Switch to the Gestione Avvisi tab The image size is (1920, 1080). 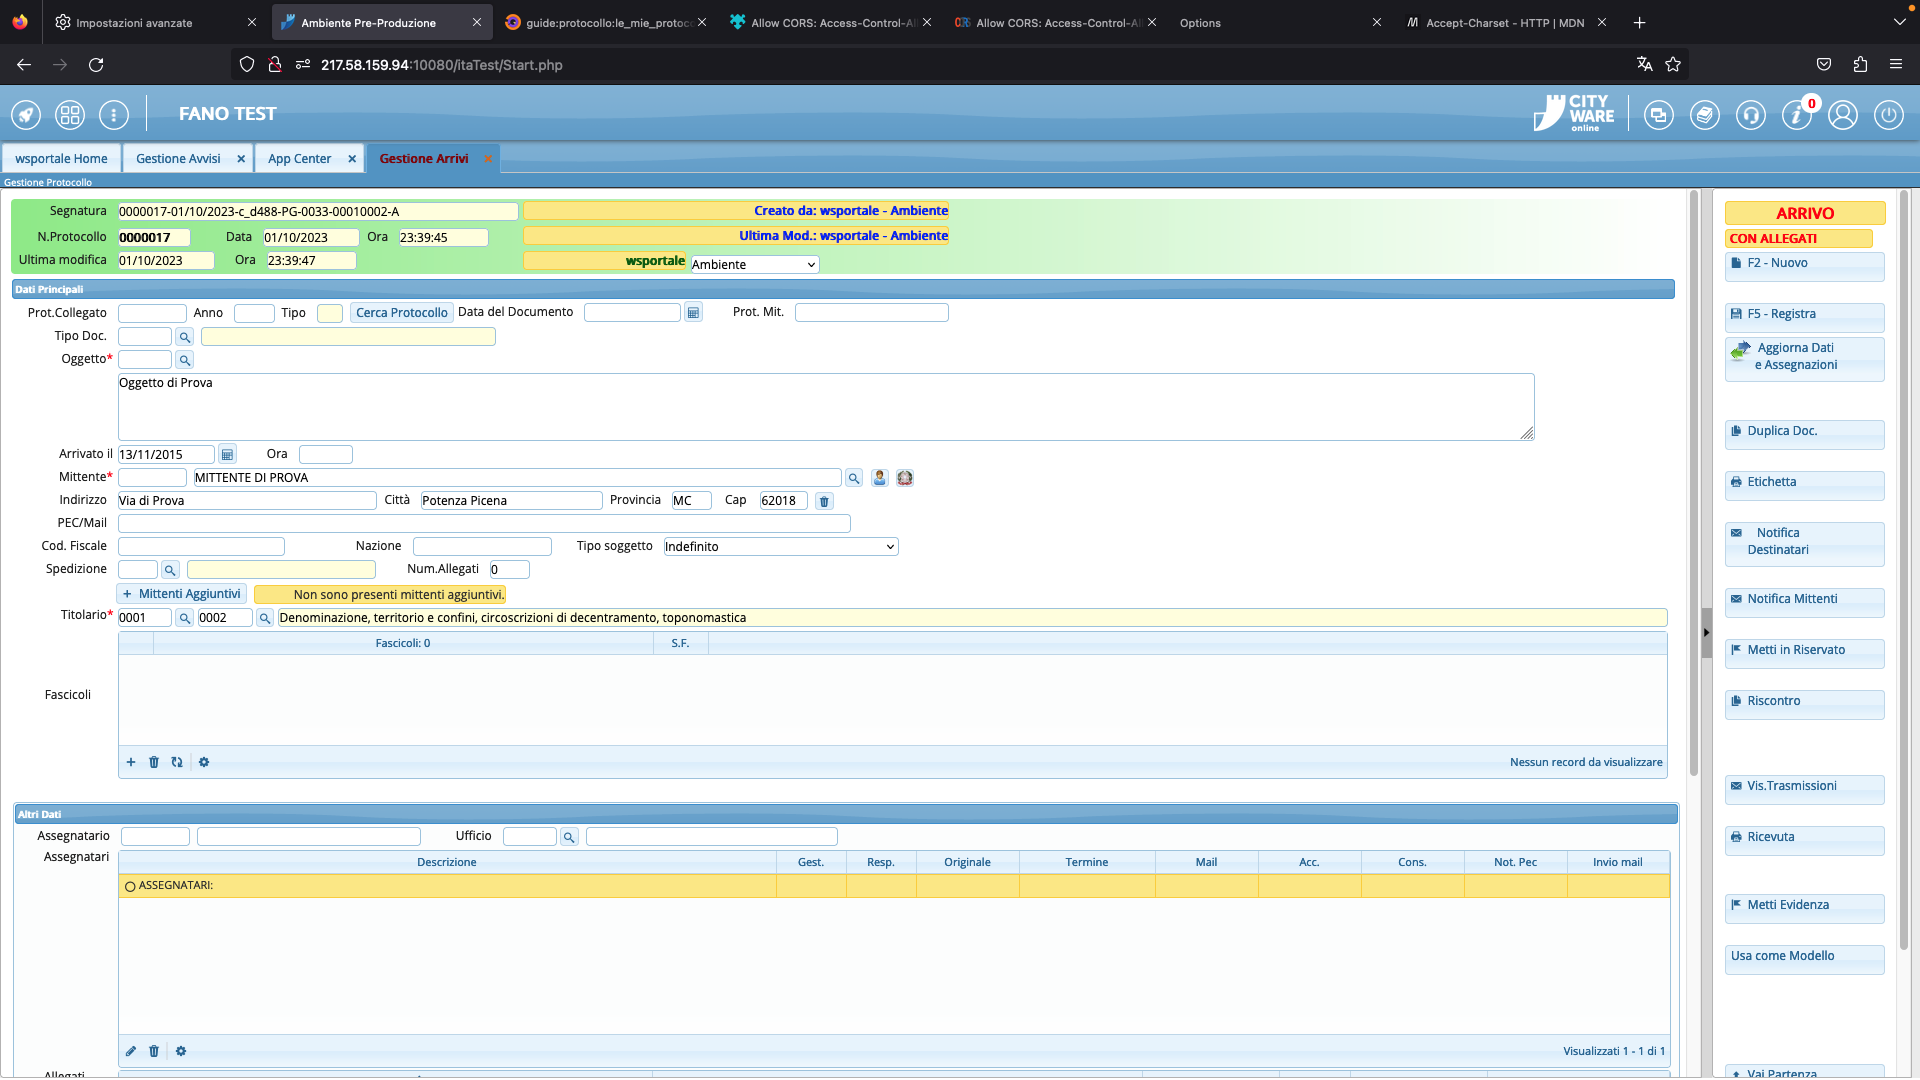(x=178, y=159)
